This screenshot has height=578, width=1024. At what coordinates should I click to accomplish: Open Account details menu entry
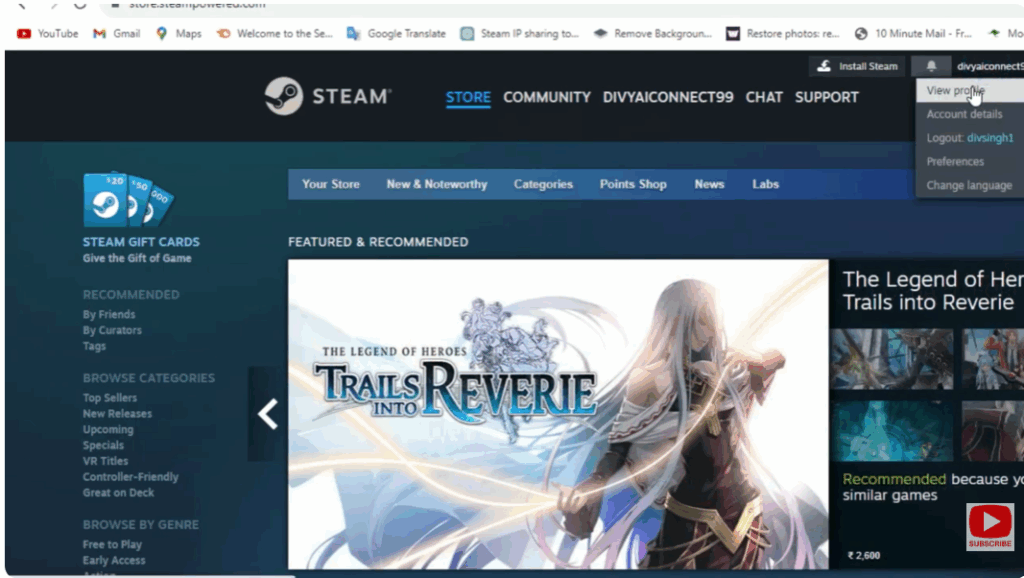point(964,114)
